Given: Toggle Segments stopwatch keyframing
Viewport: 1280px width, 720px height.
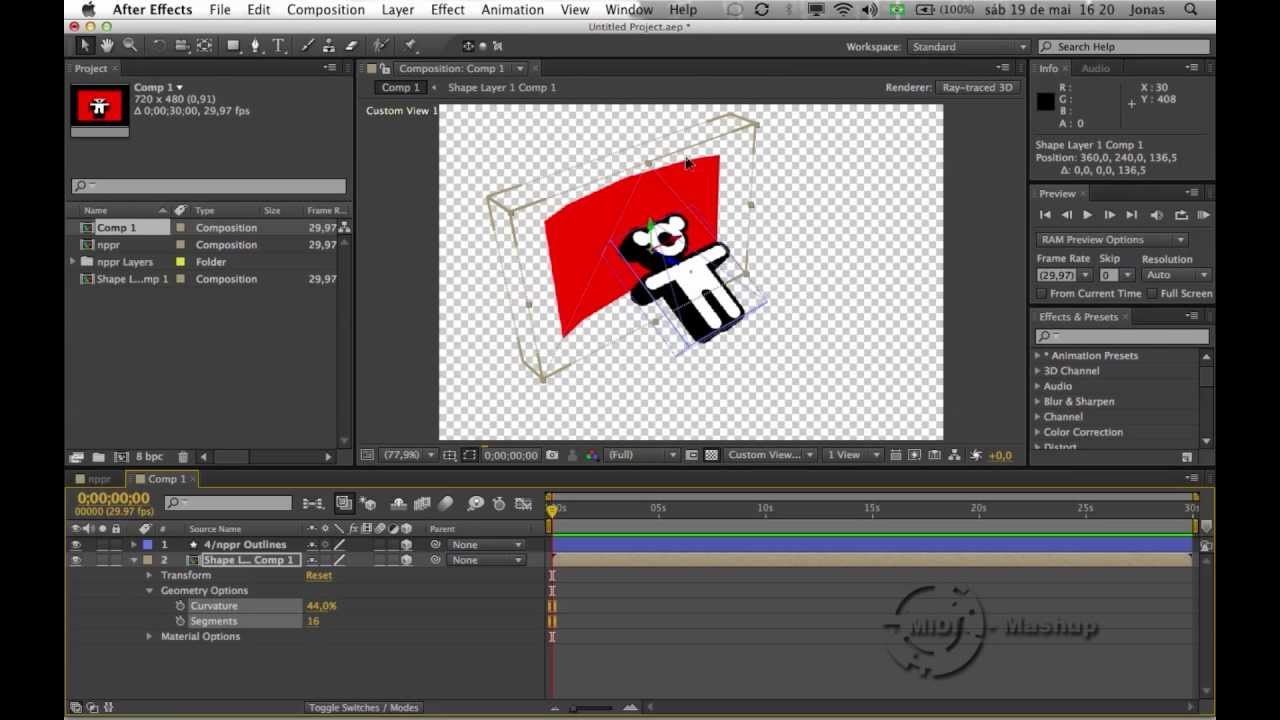Looking at the screenshot, I should click(x=180, y=621).
